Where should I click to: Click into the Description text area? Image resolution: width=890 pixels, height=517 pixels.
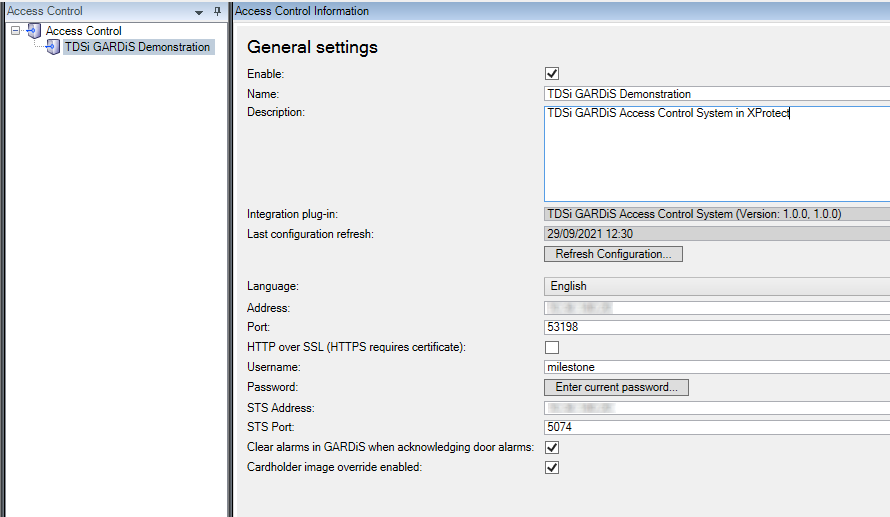[x=717, y=154]
